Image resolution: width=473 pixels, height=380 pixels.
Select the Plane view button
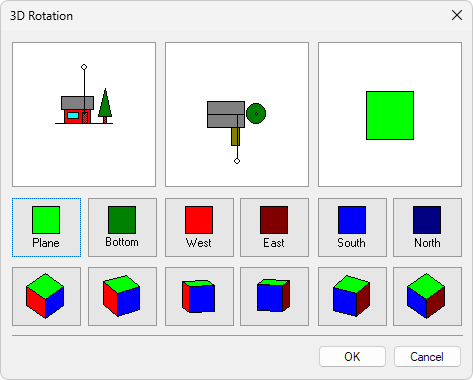(x=46, y=228)
